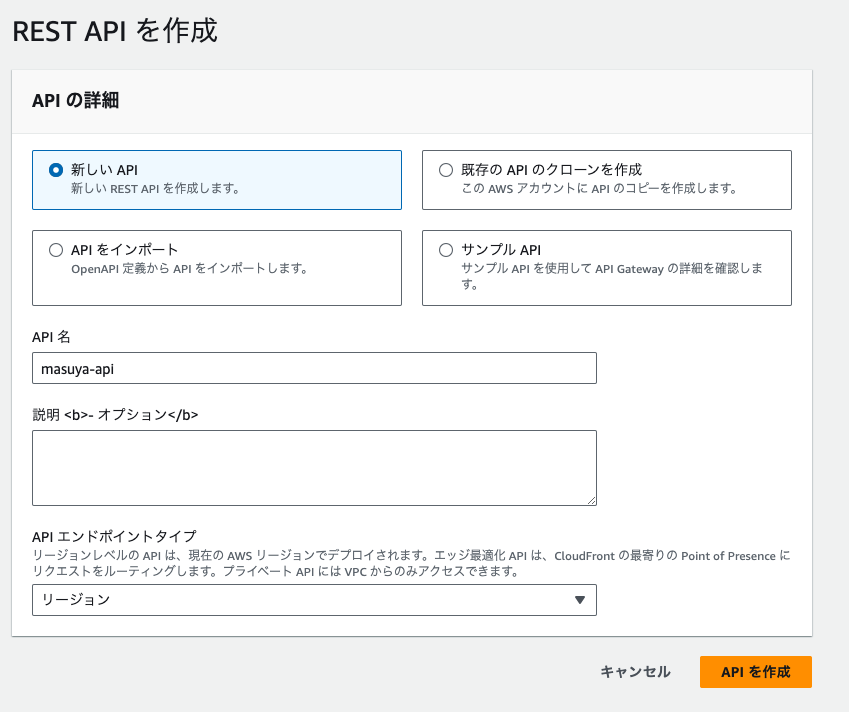Click the API Gateway の詳細を確認します sample description
Viewport: 849px width, 712px height.
tap(612, 276)
